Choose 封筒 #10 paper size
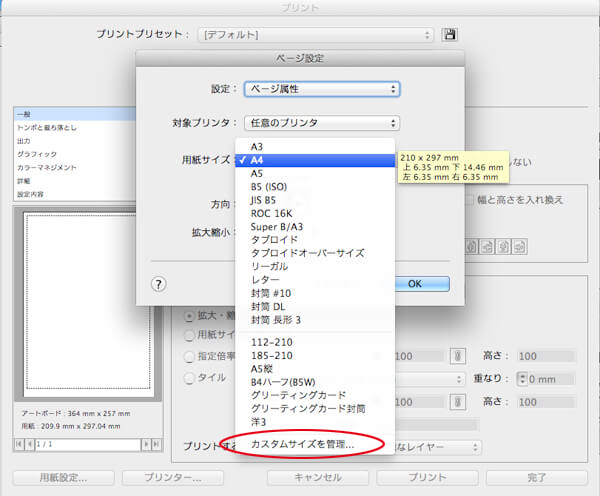This screenshot has height=496, width=600. (x=315, y=294)
